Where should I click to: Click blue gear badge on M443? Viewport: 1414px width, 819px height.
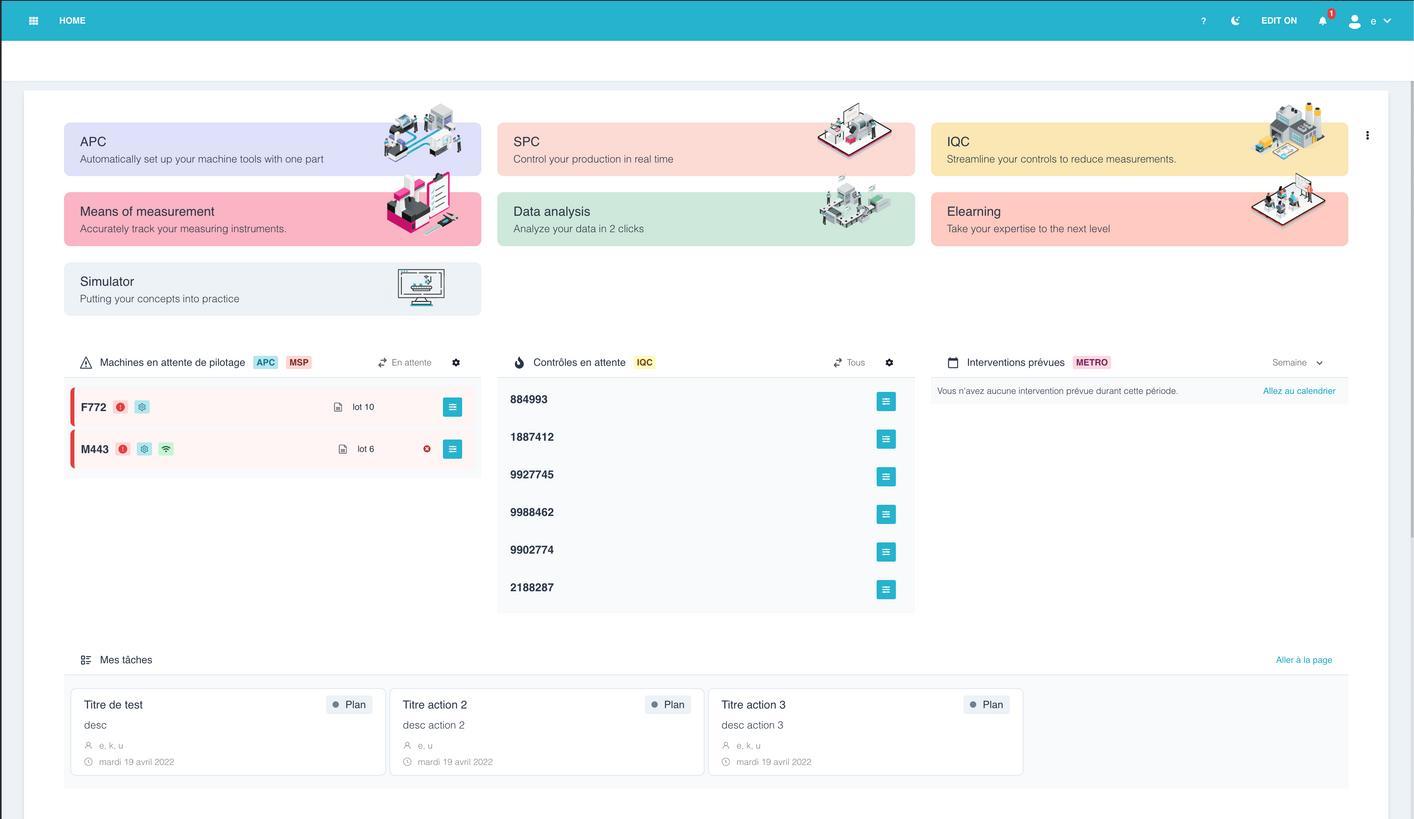[144, 449]
